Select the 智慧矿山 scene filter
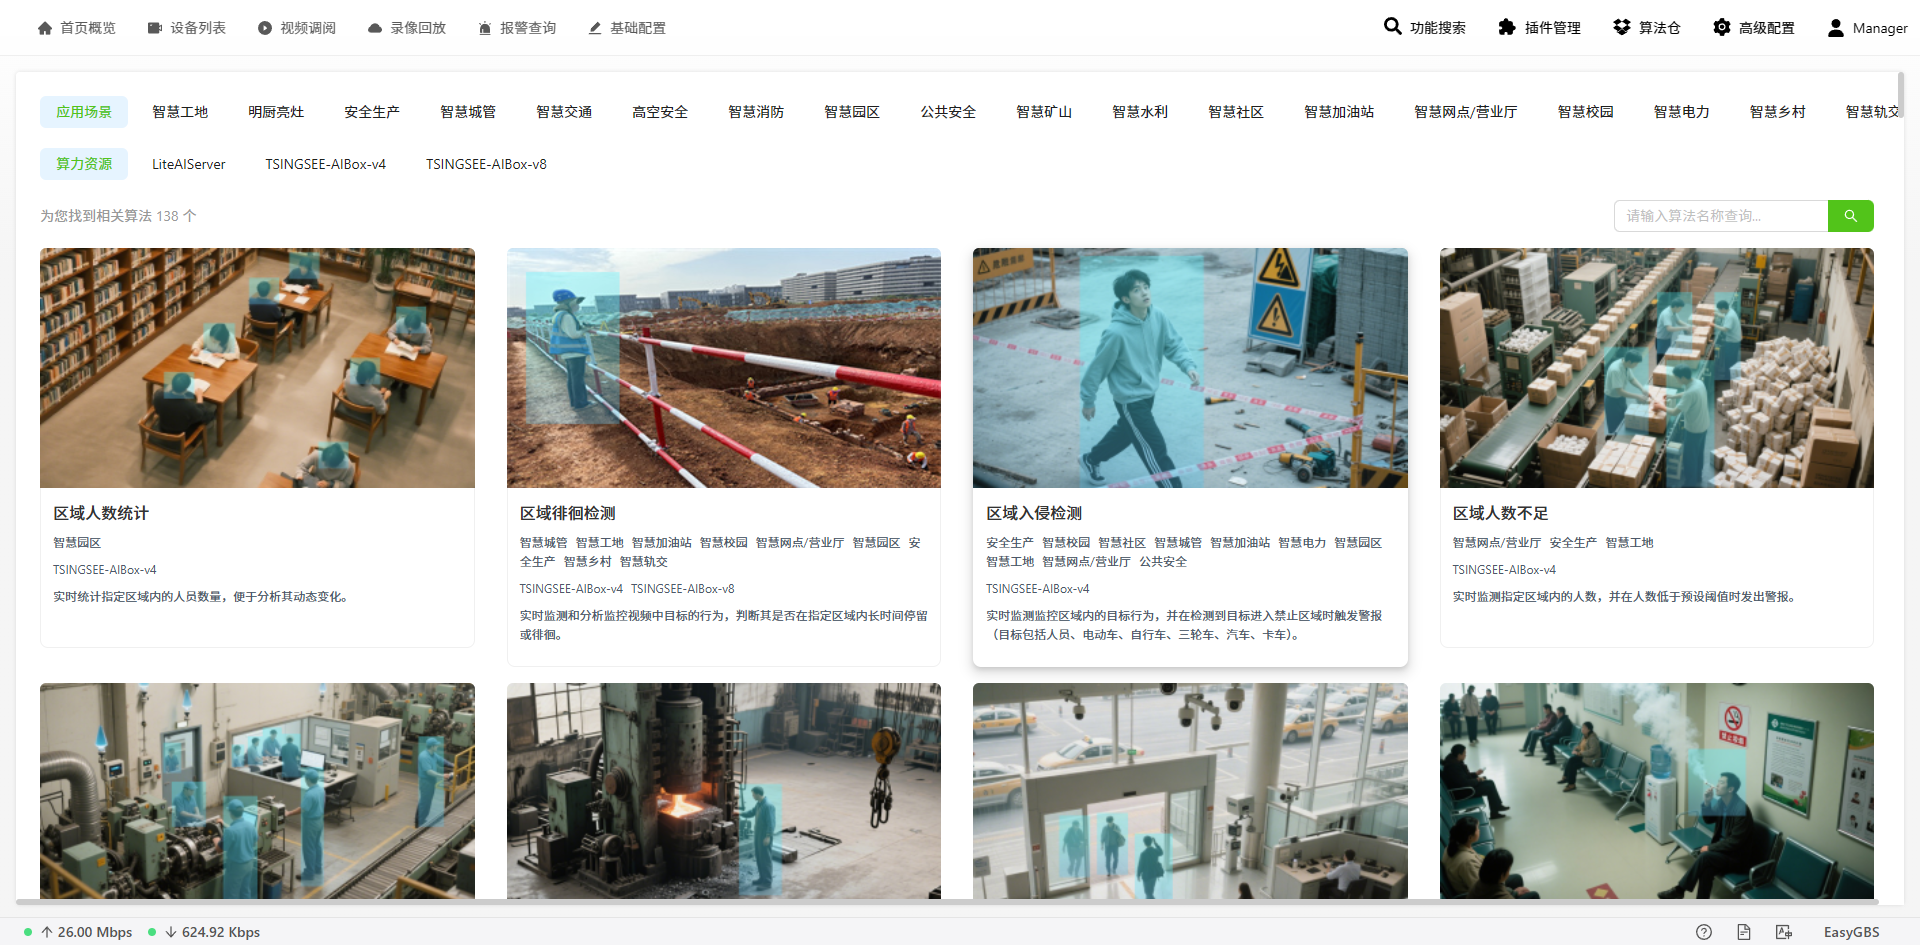This screenshot has width=1920, height=945. [x=1044, y=112]
